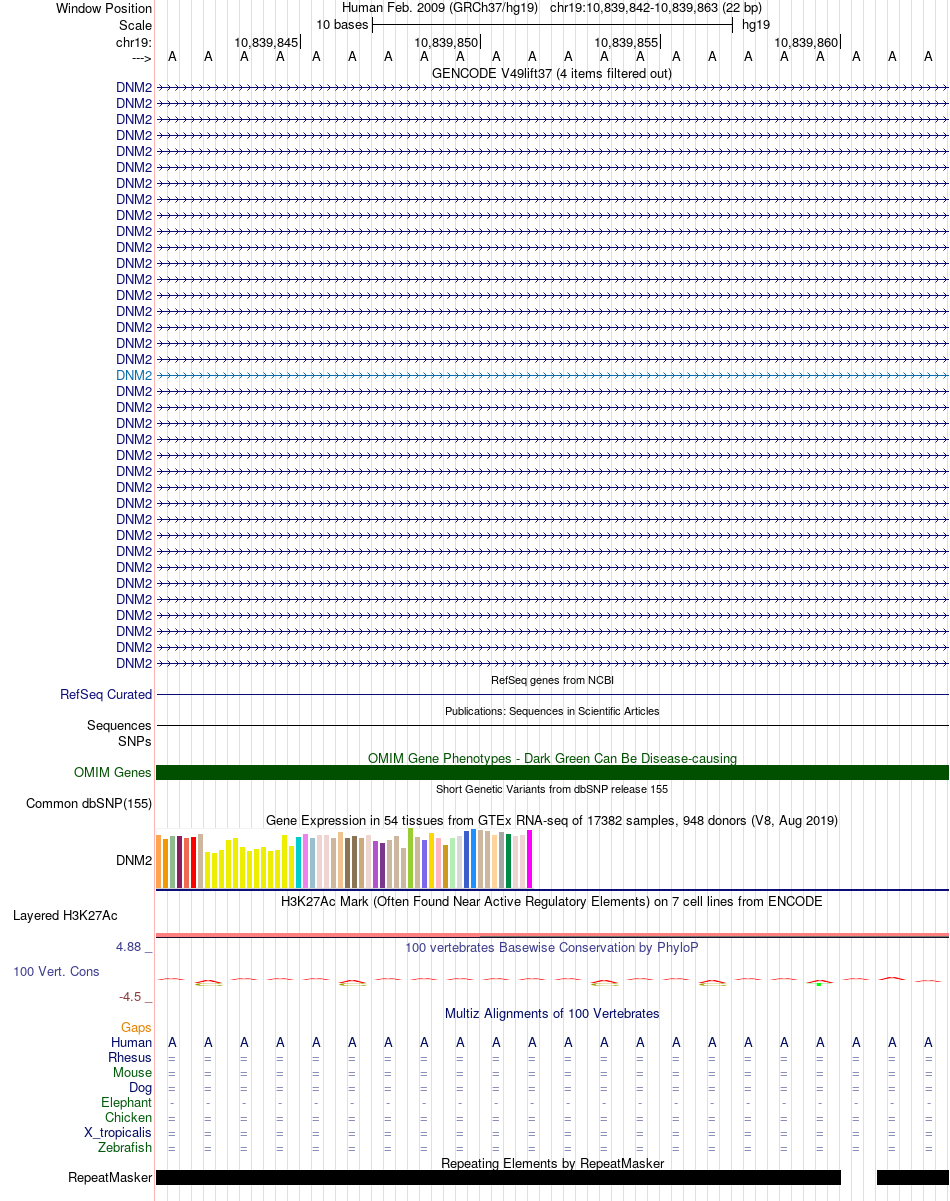Click the OMIM Gene Phenotypes track title
The height and width of the screenshot is (1201, 950).
[x=552, y=758]
